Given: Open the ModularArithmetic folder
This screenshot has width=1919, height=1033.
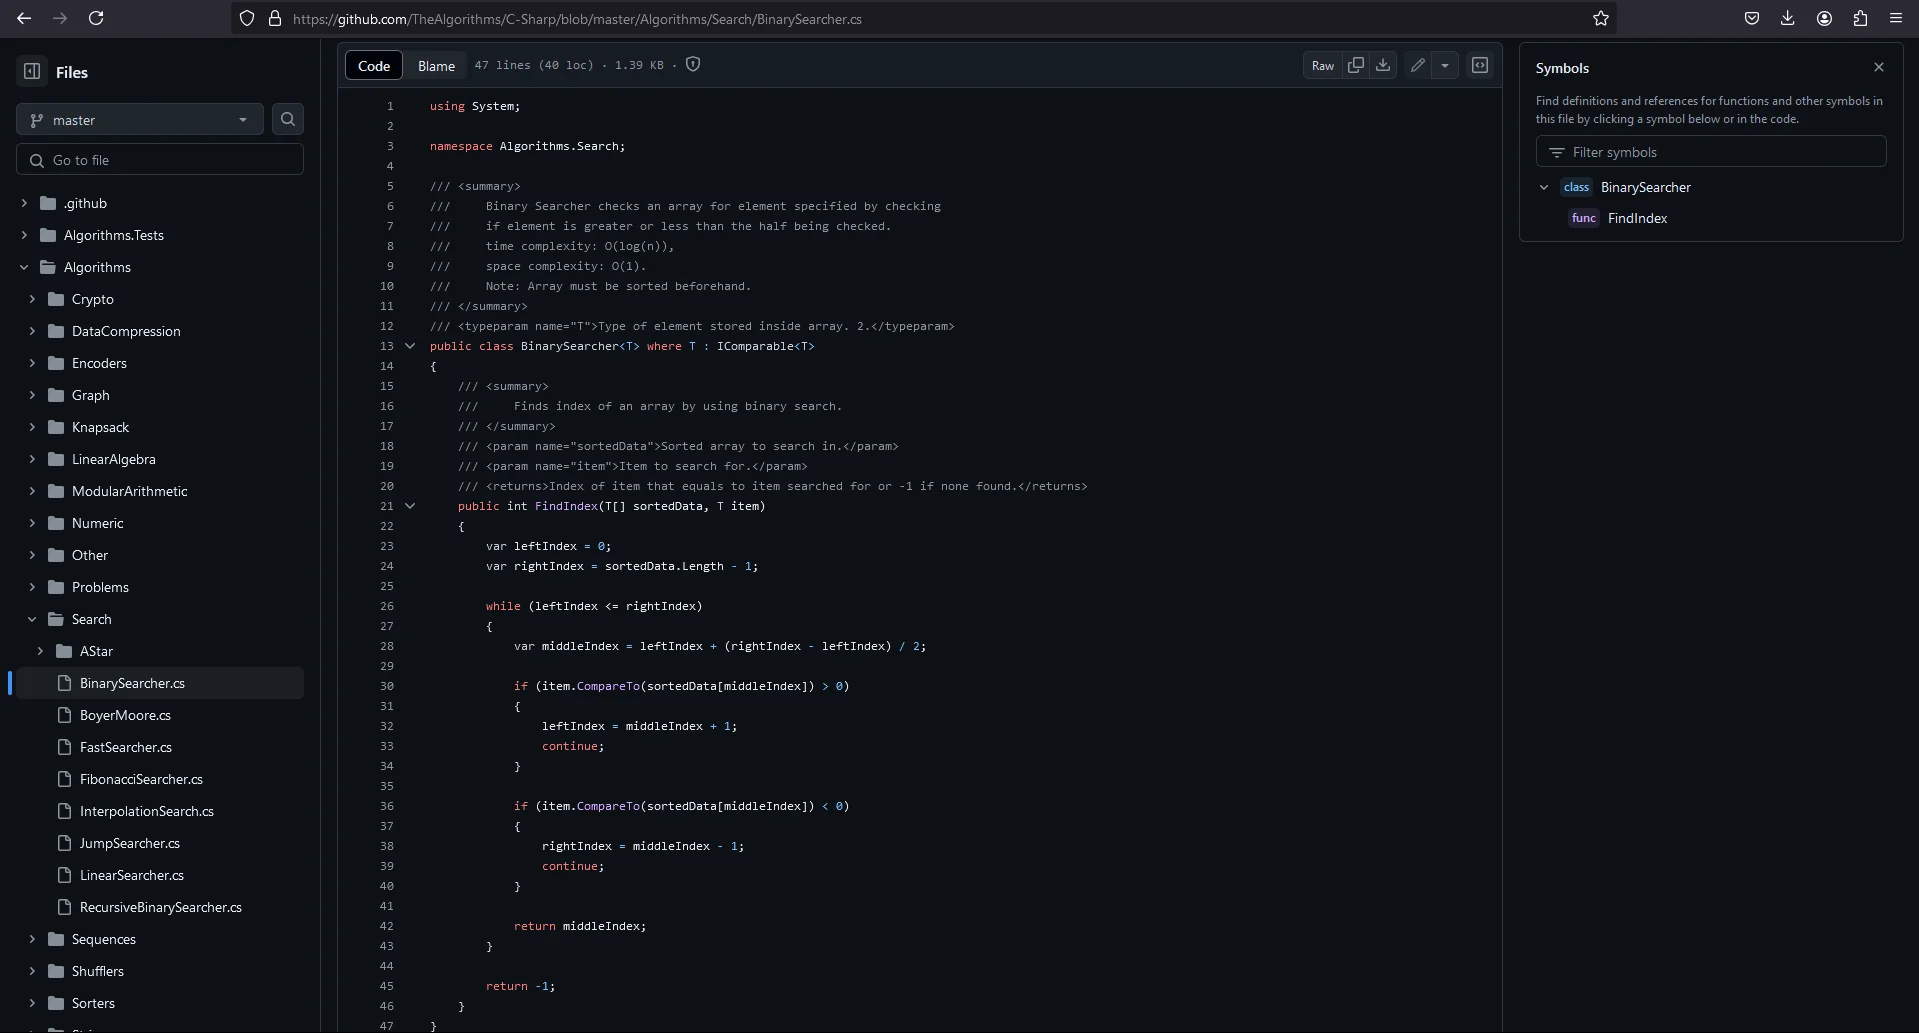Looking at the screenshot, I should click(130, 491).
